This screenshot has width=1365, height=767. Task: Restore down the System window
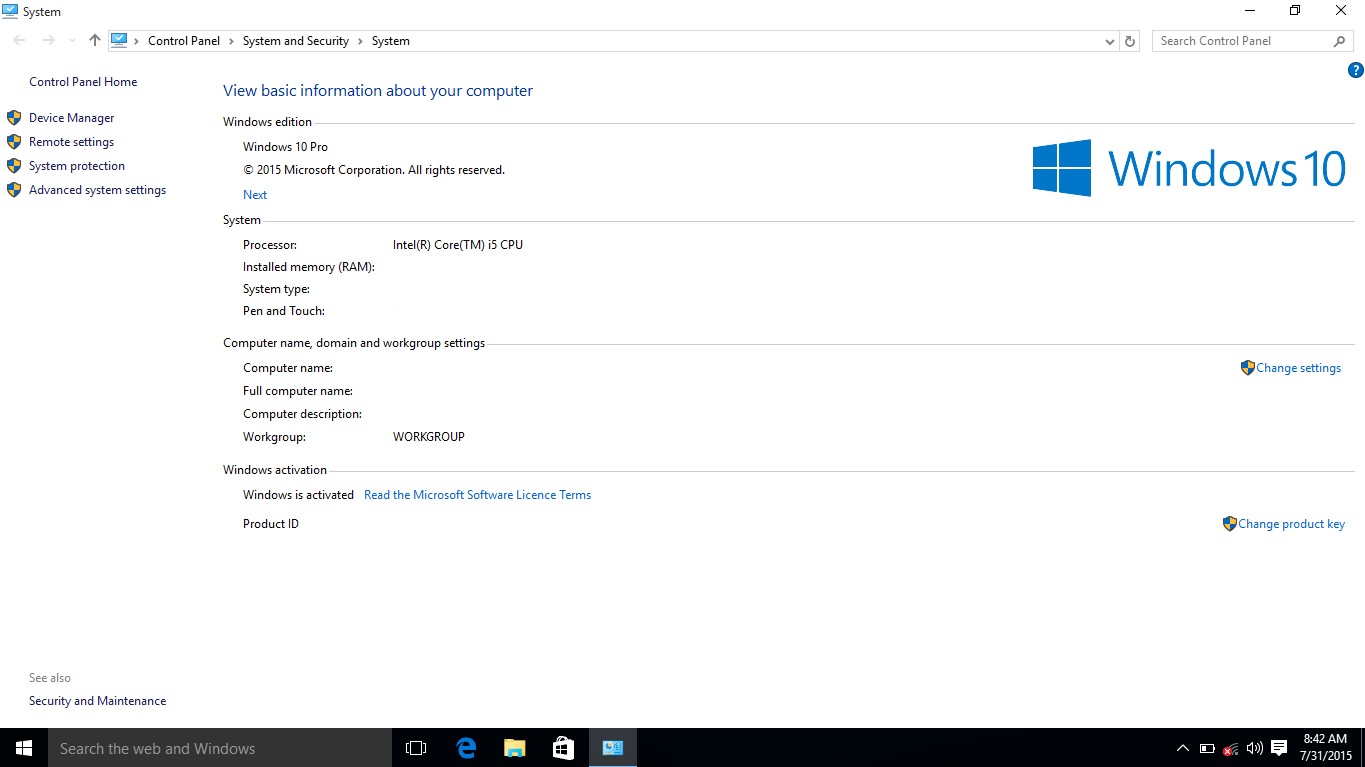[1295, 11]
